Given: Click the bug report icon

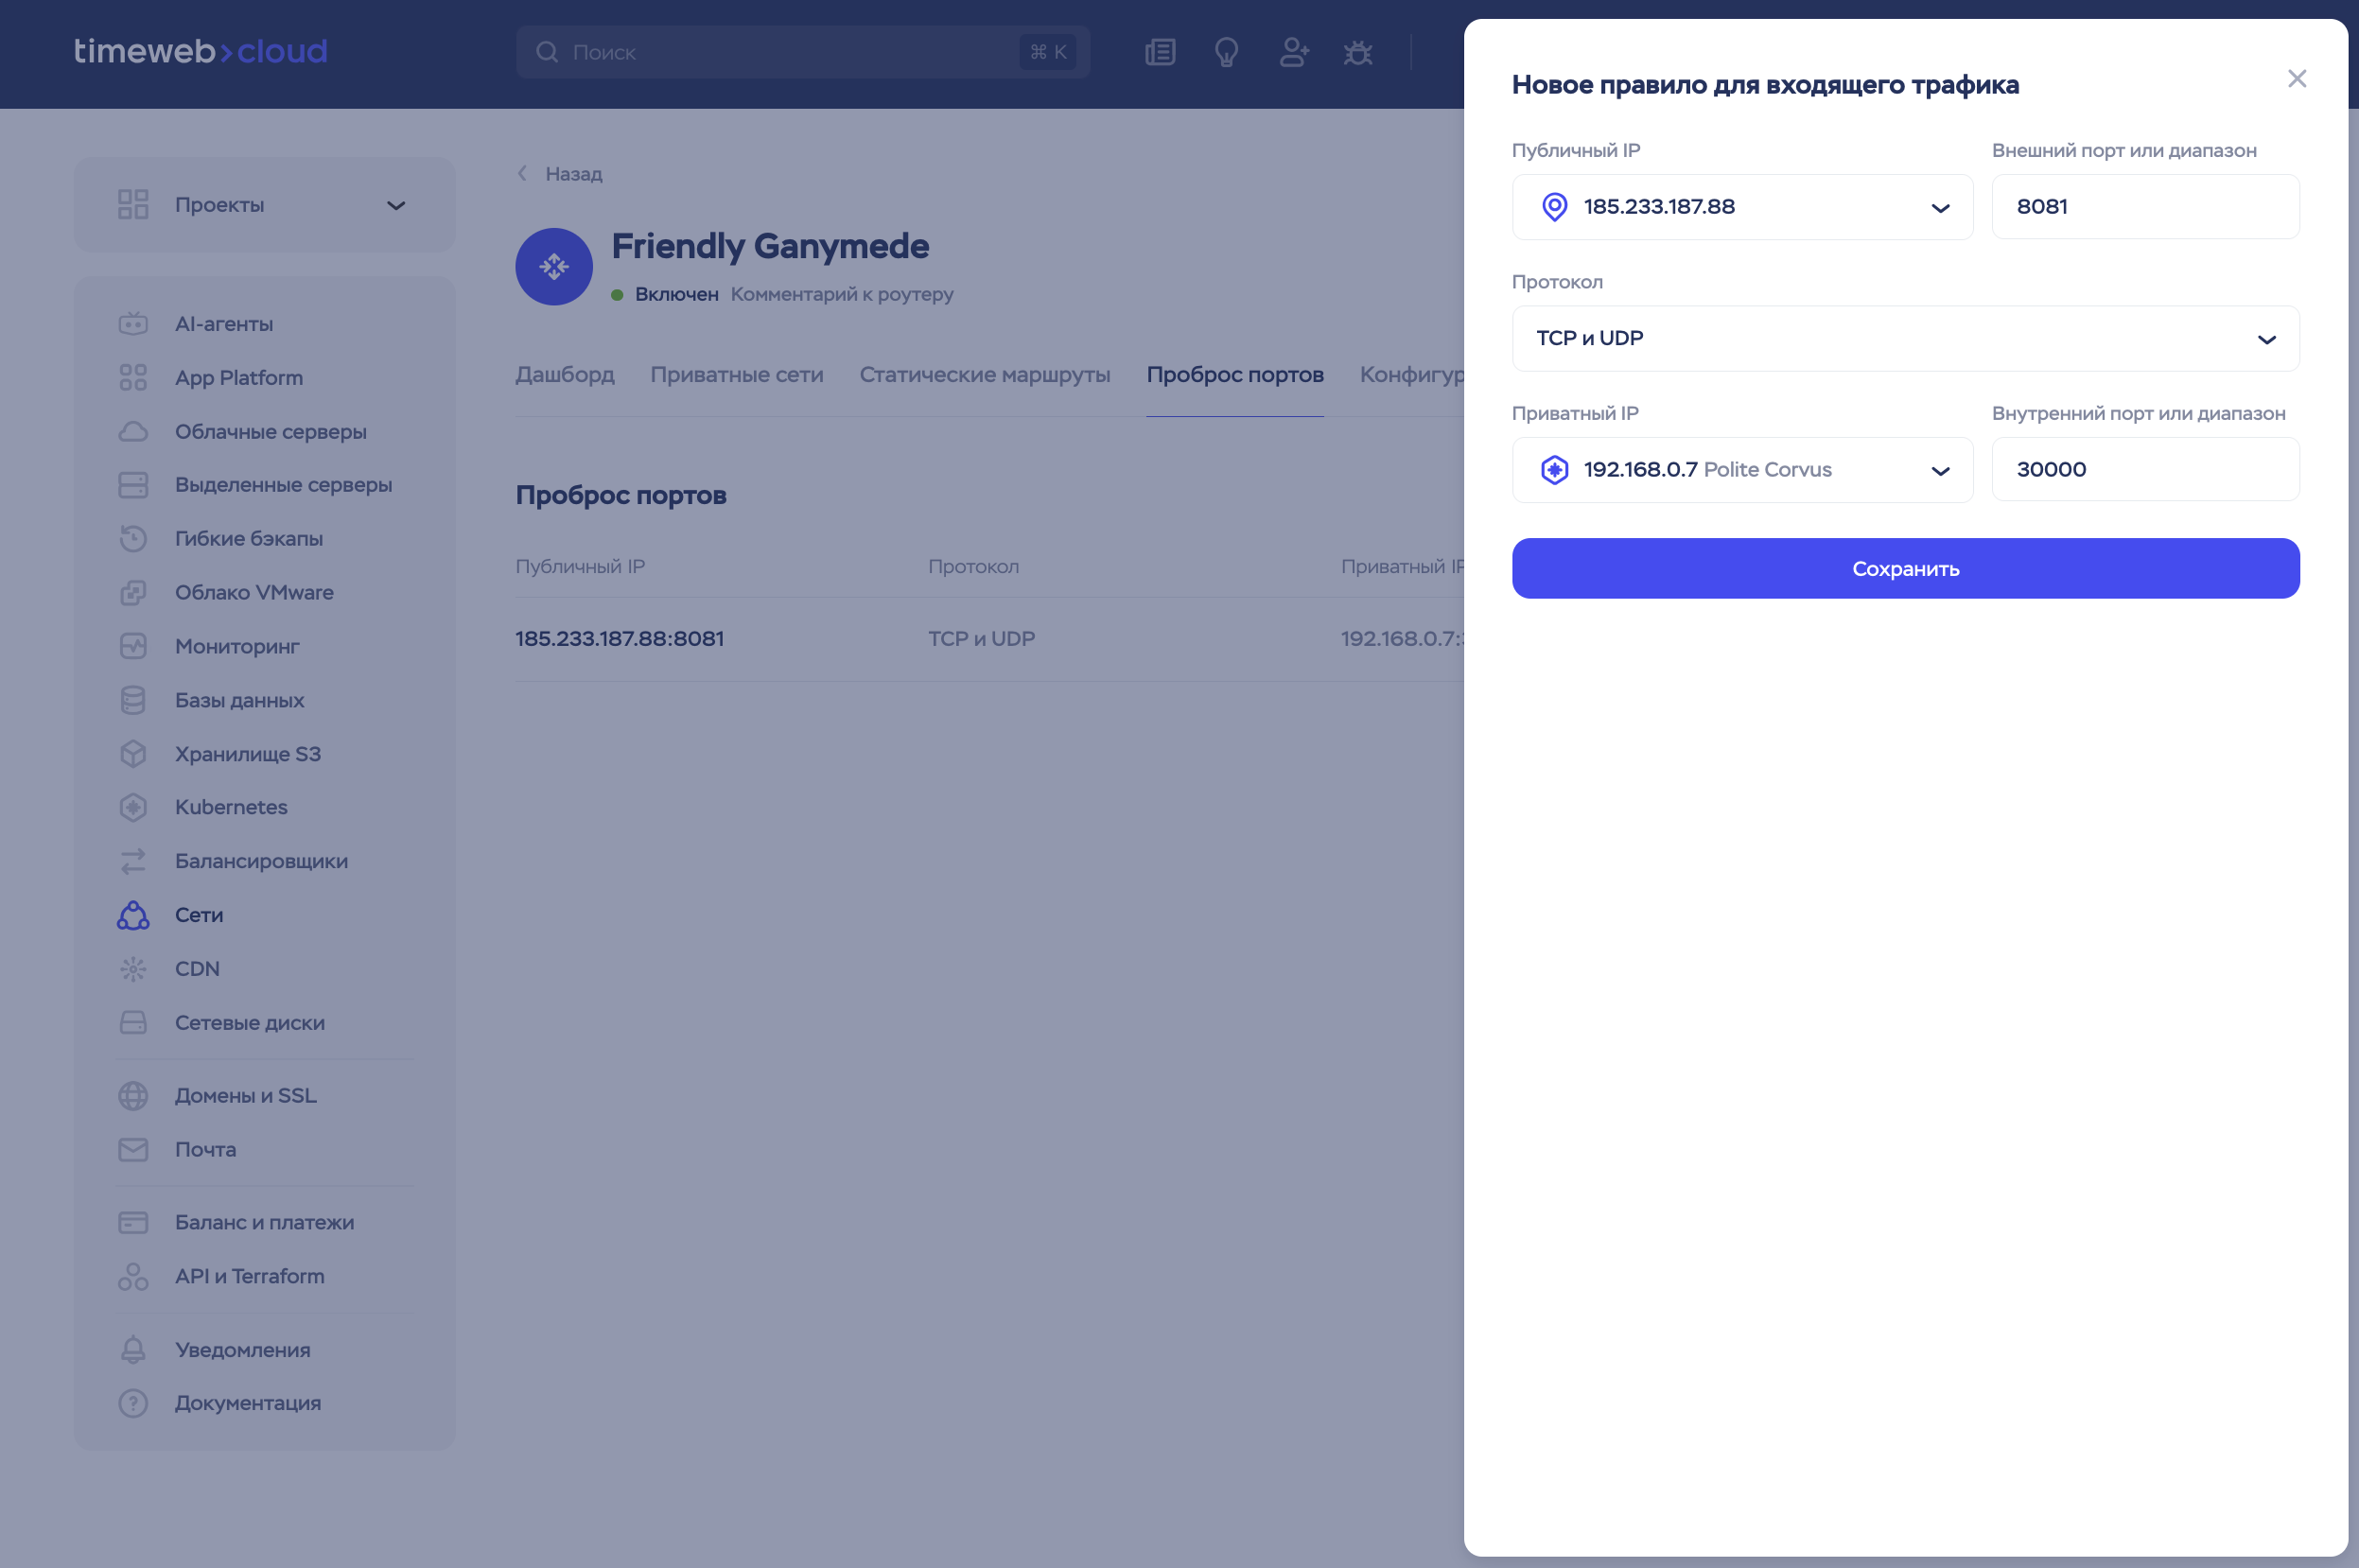Looking at the screenshot, I should [x=1357, y=52].
